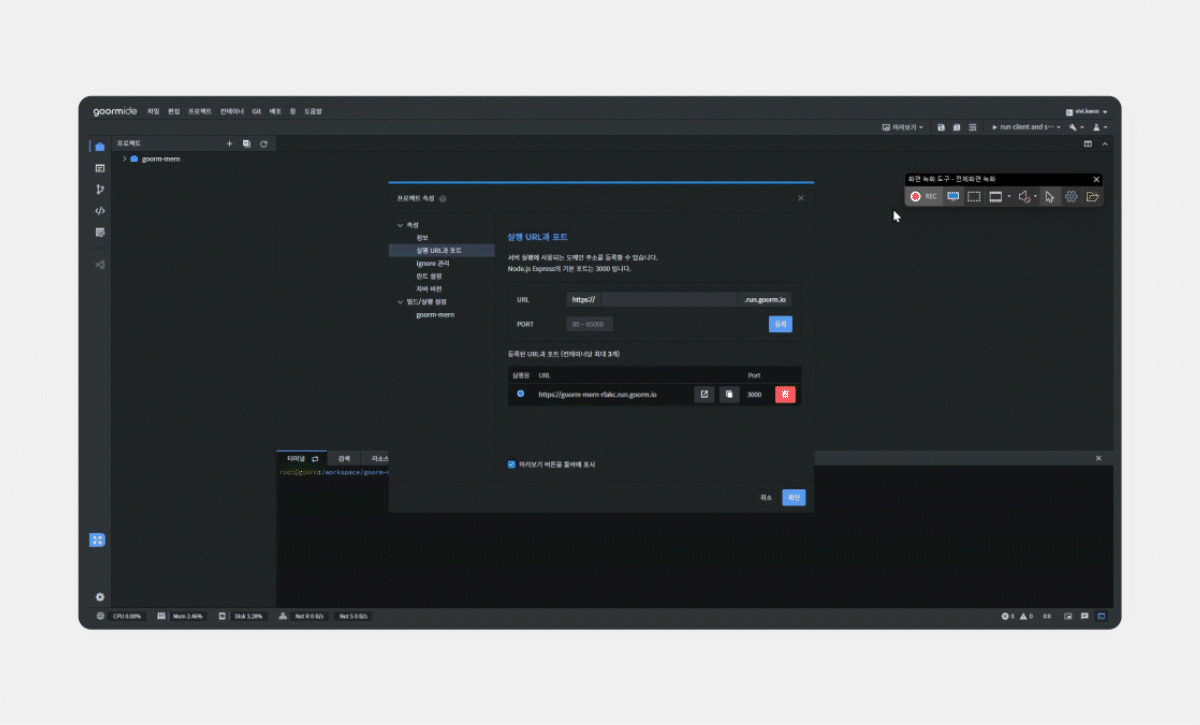Open the first menu bar item after goormide logo
The image size is (1200, 725).
[153, 111]
